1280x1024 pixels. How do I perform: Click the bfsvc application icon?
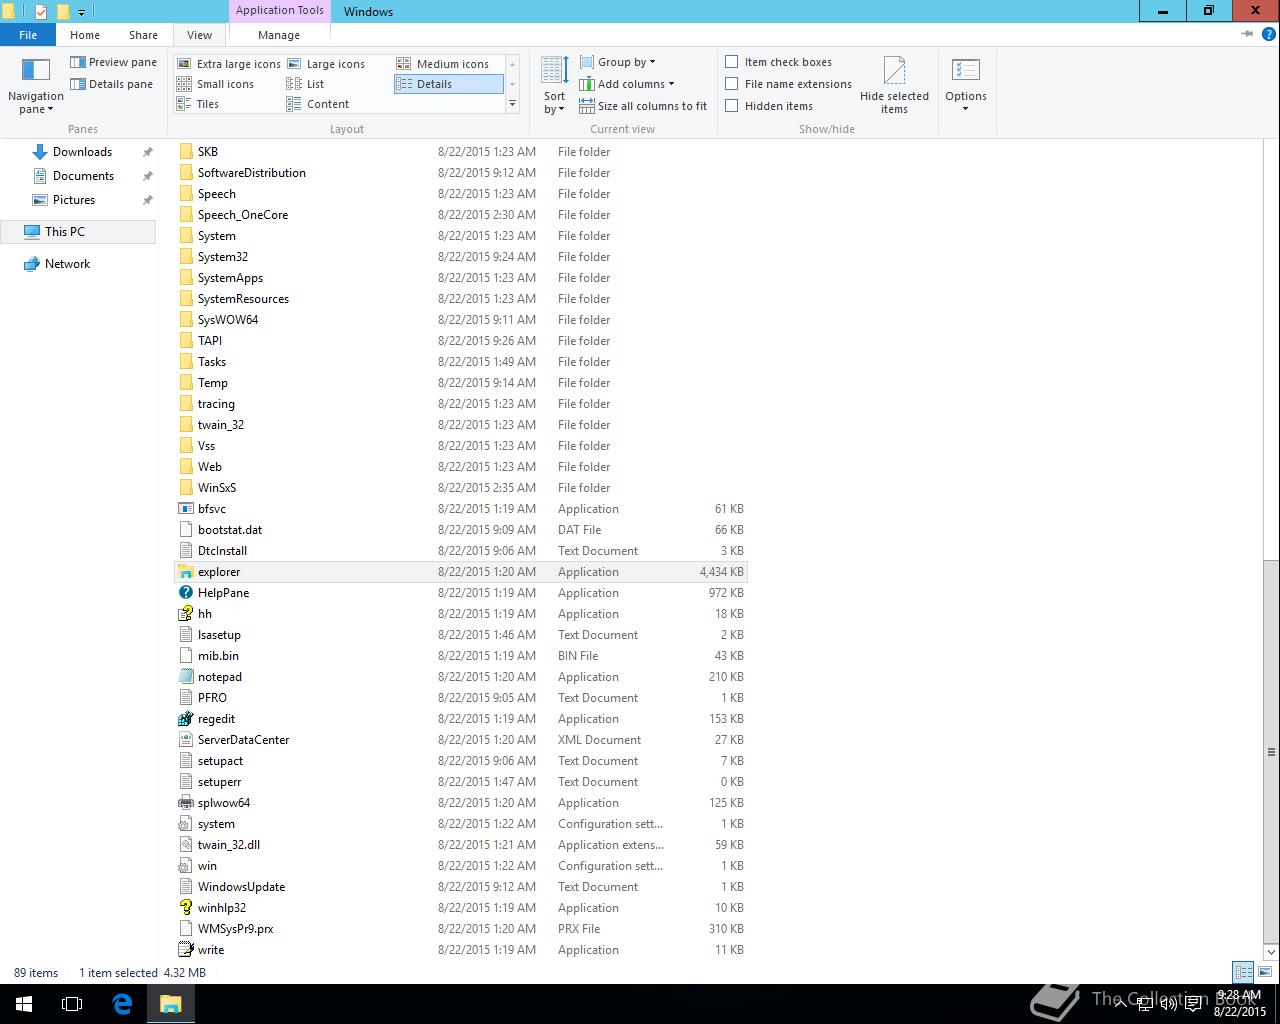click(x=185, y=509)
